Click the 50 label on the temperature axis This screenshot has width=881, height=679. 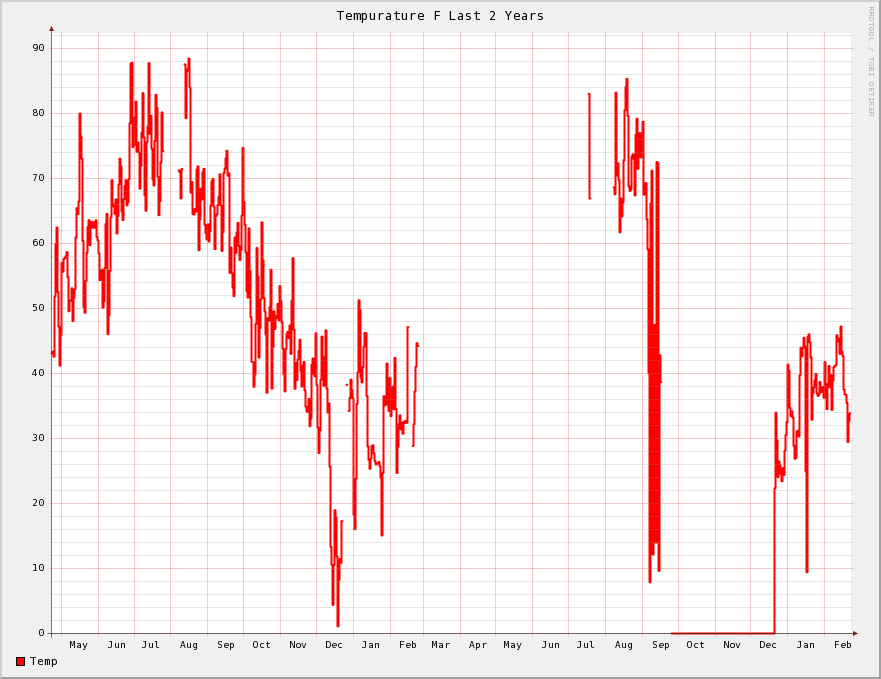tap(38, 308)
